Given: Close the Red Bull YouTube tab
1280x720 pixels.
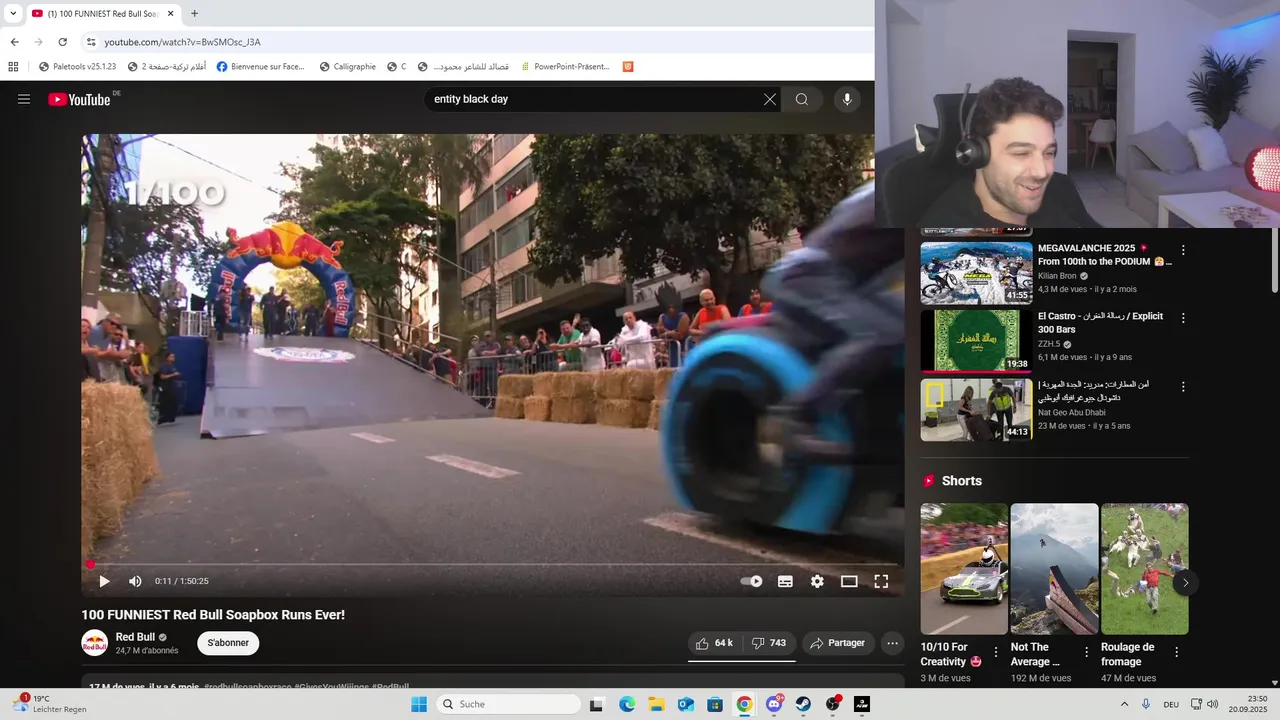Looking at the screenshot, I should [171, 14].
